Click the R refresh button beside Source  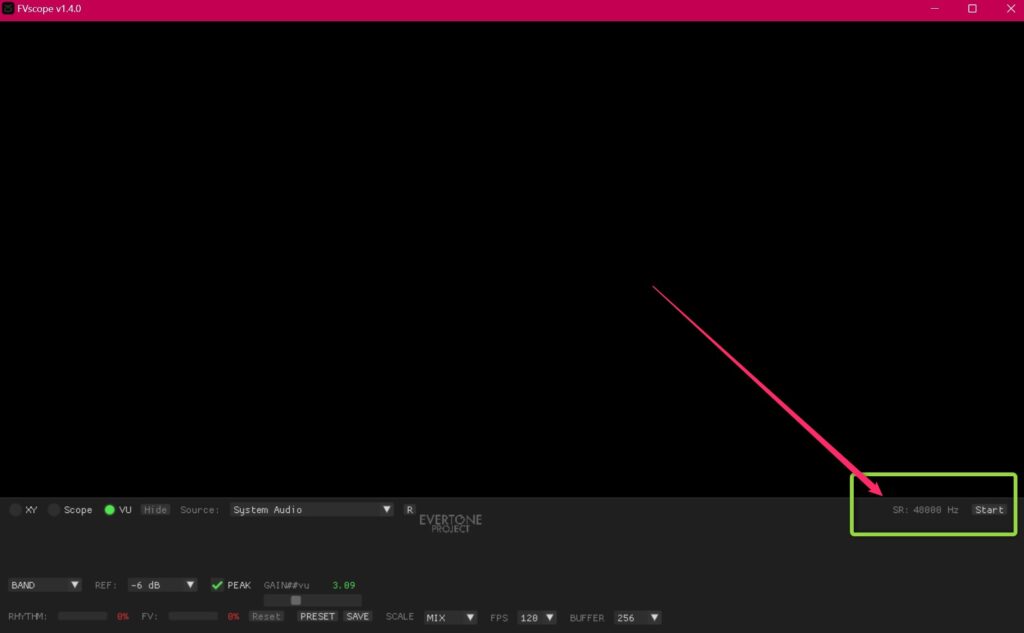(x=409, y=510)
